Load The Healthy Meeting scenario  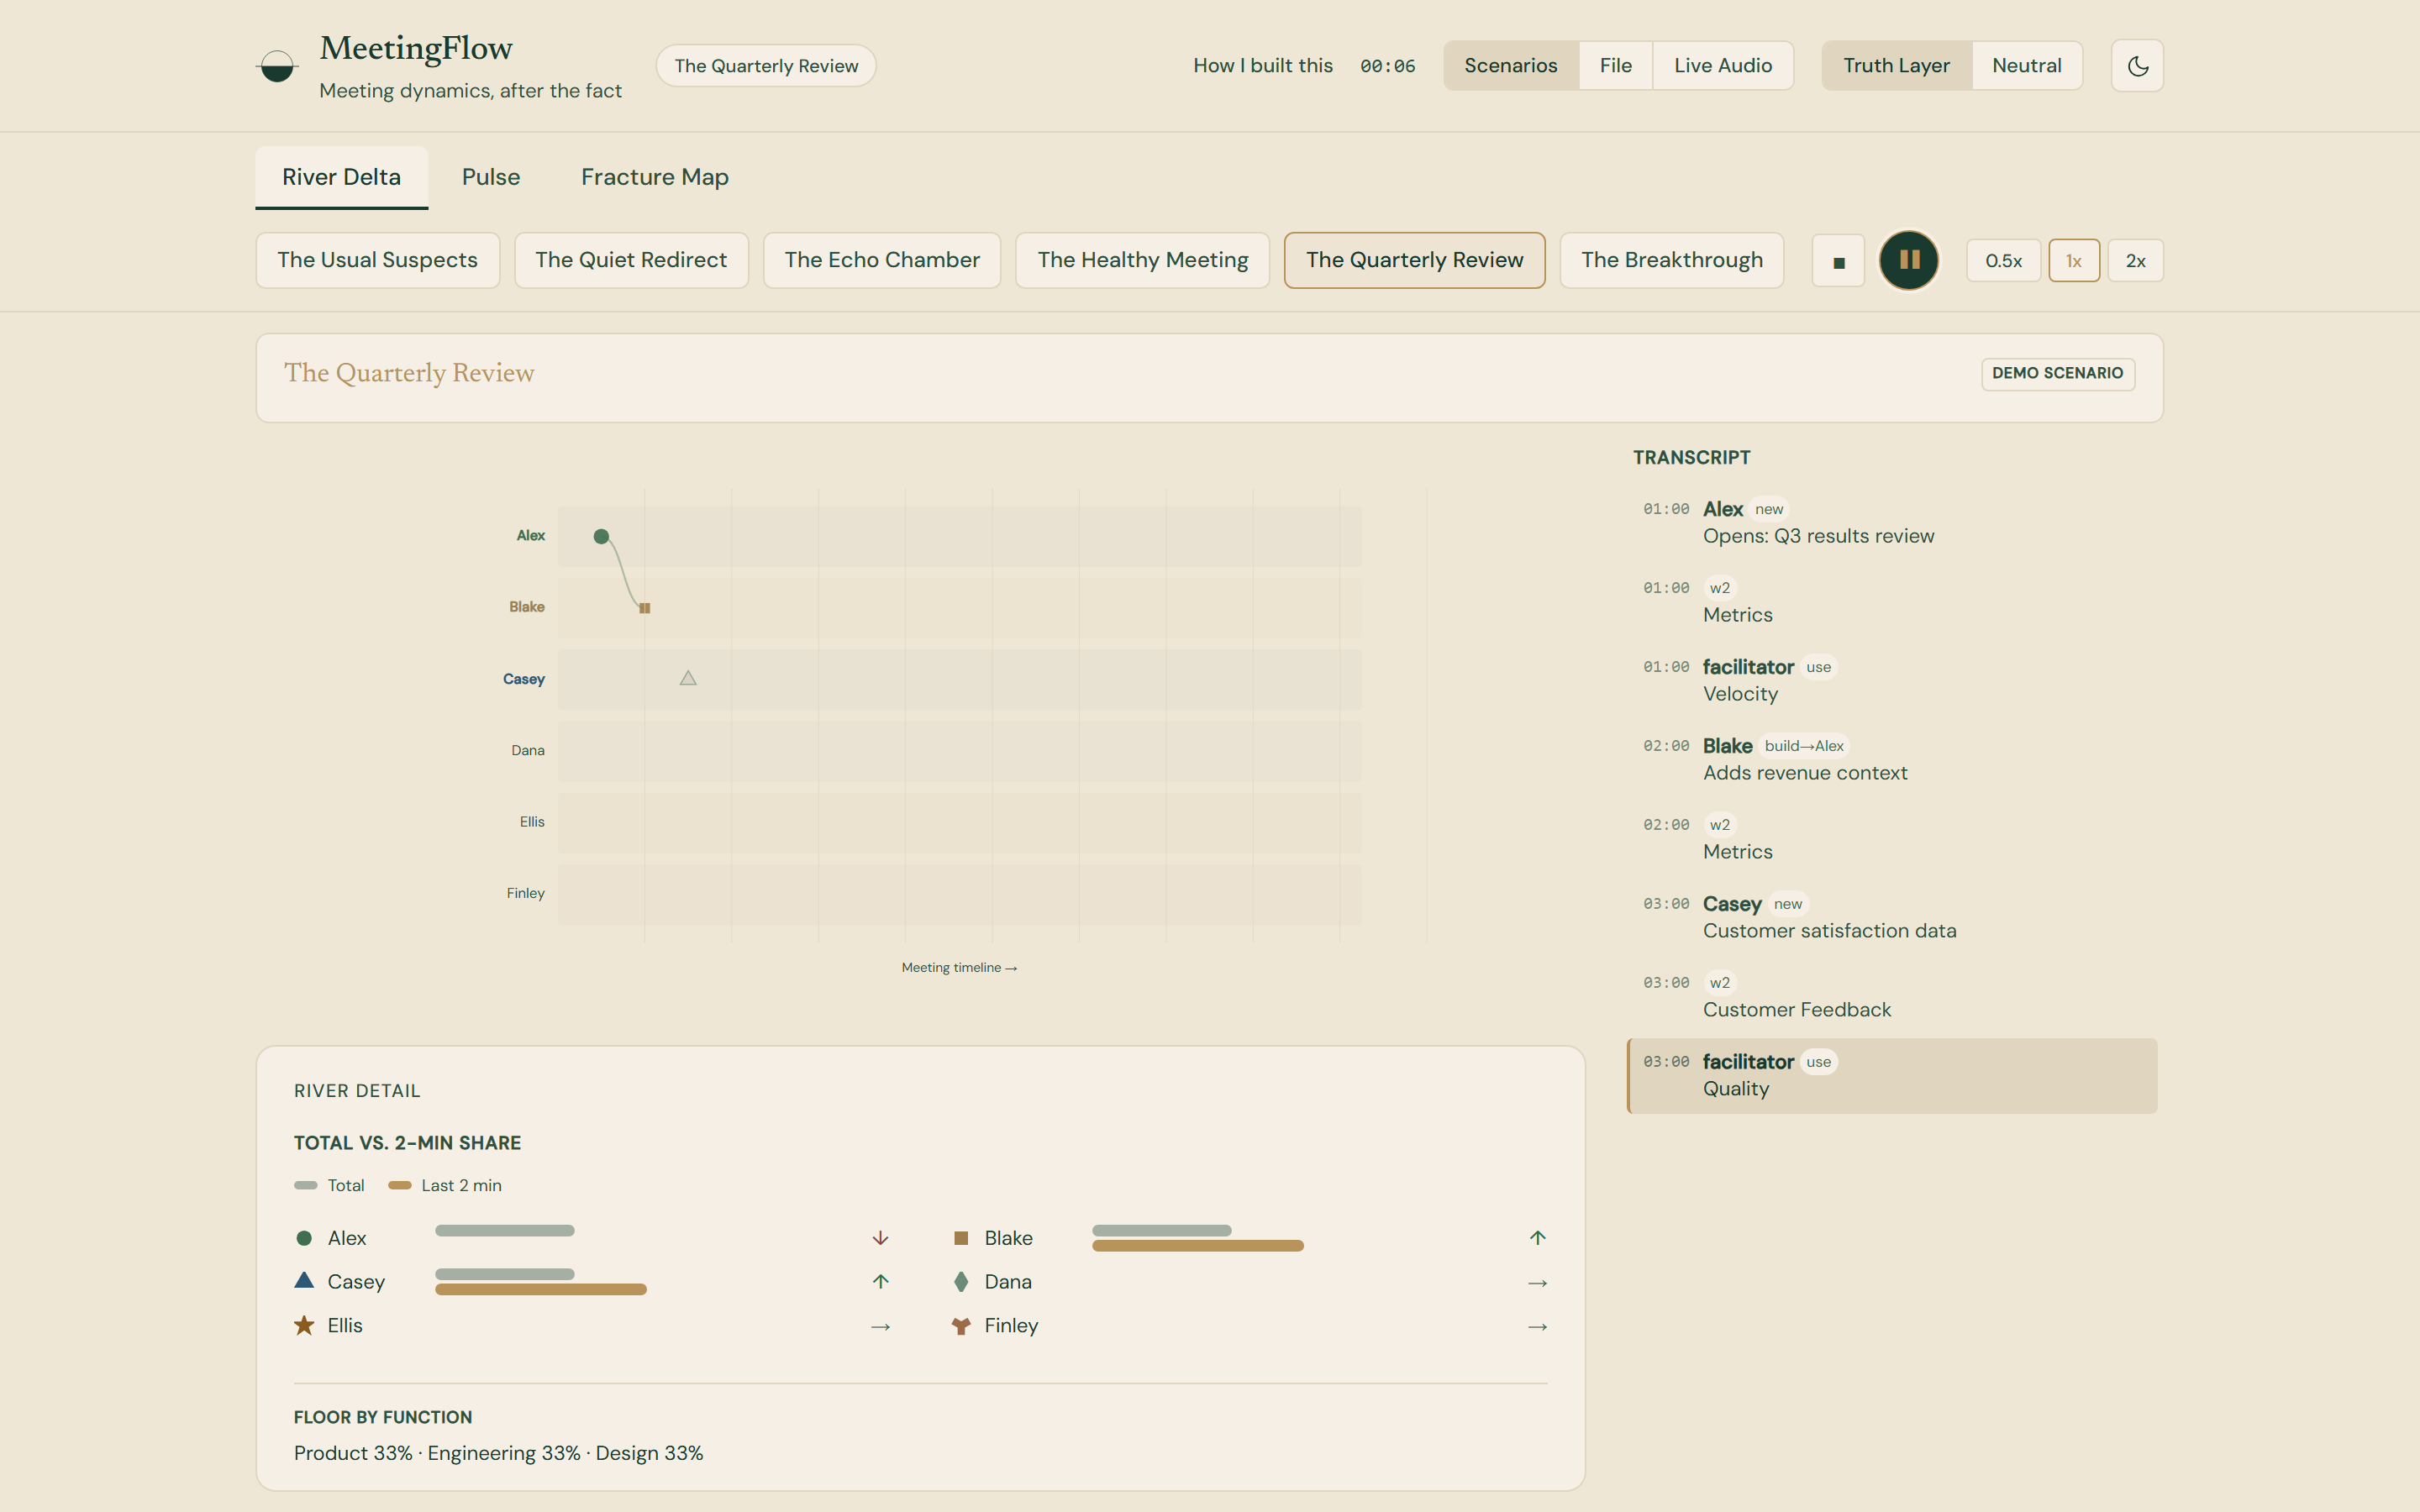click(1142, 260)
